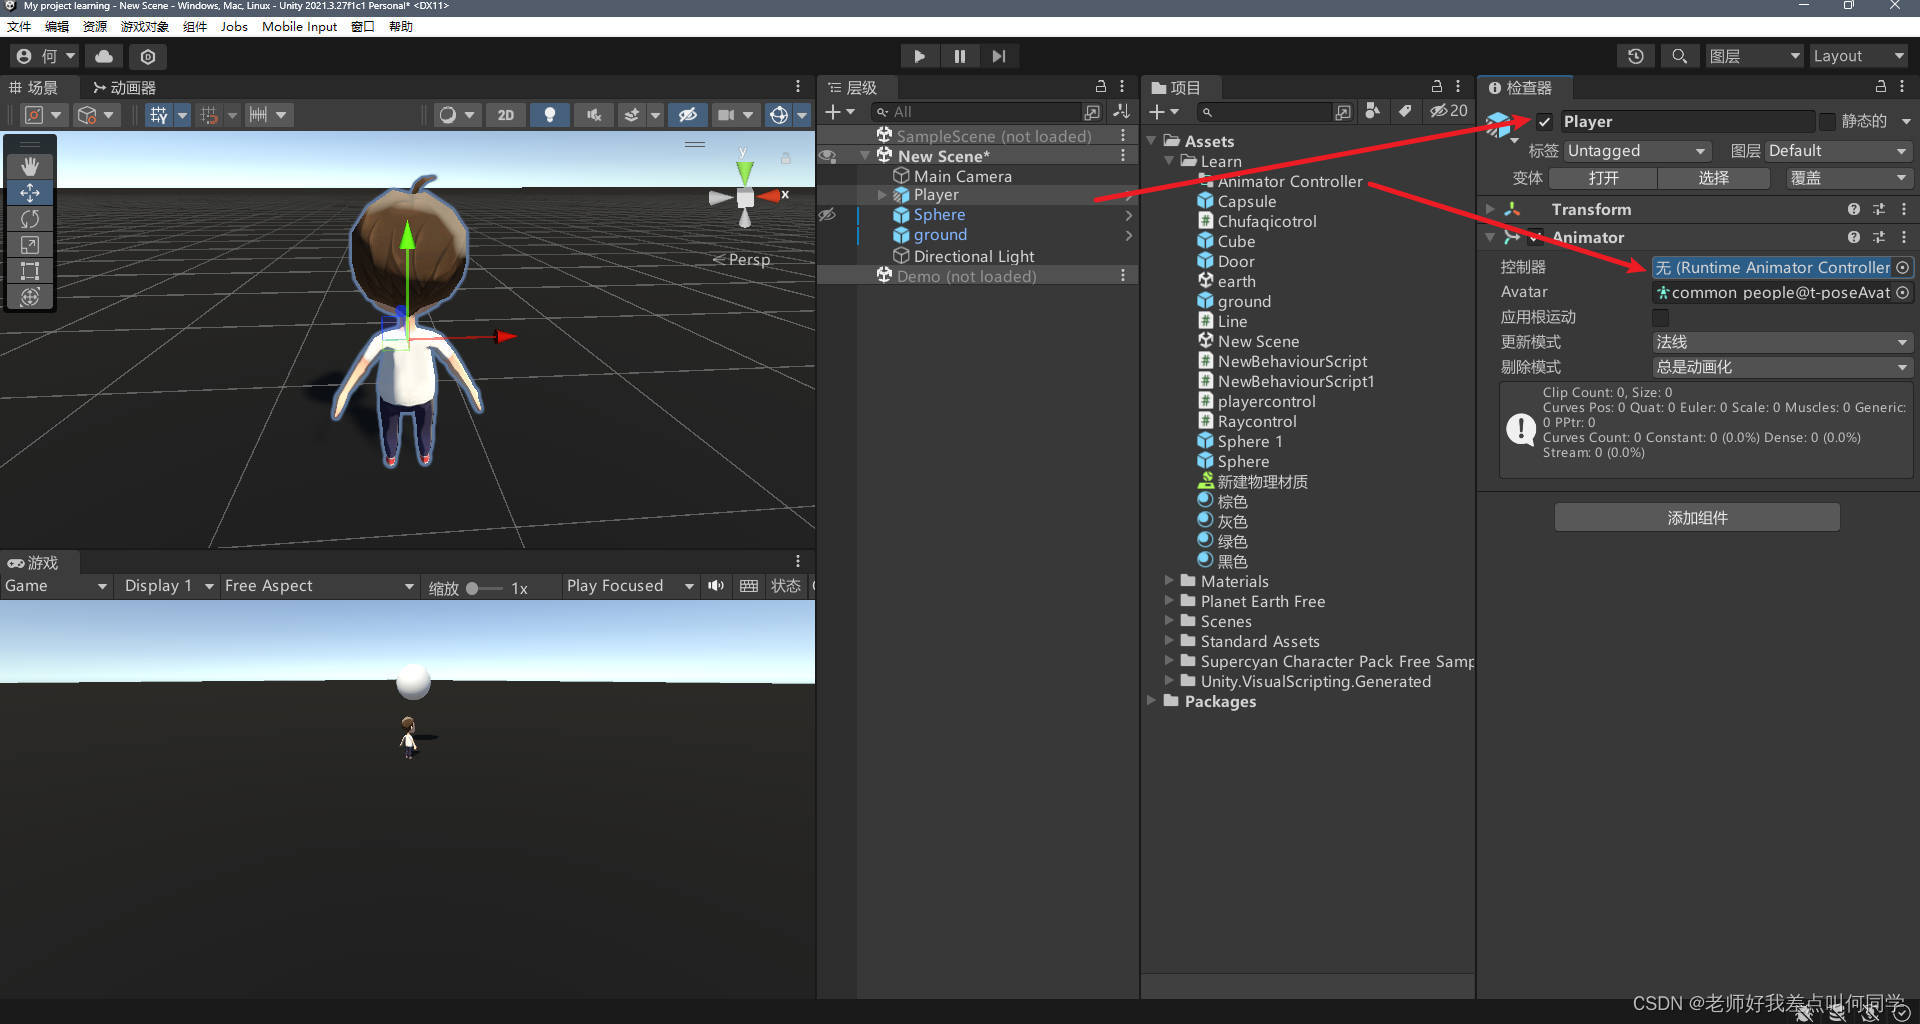The width and height of the screenshot is (1920, 1024).
Task: Select the Rect transform tool
Action: [30, 270]
